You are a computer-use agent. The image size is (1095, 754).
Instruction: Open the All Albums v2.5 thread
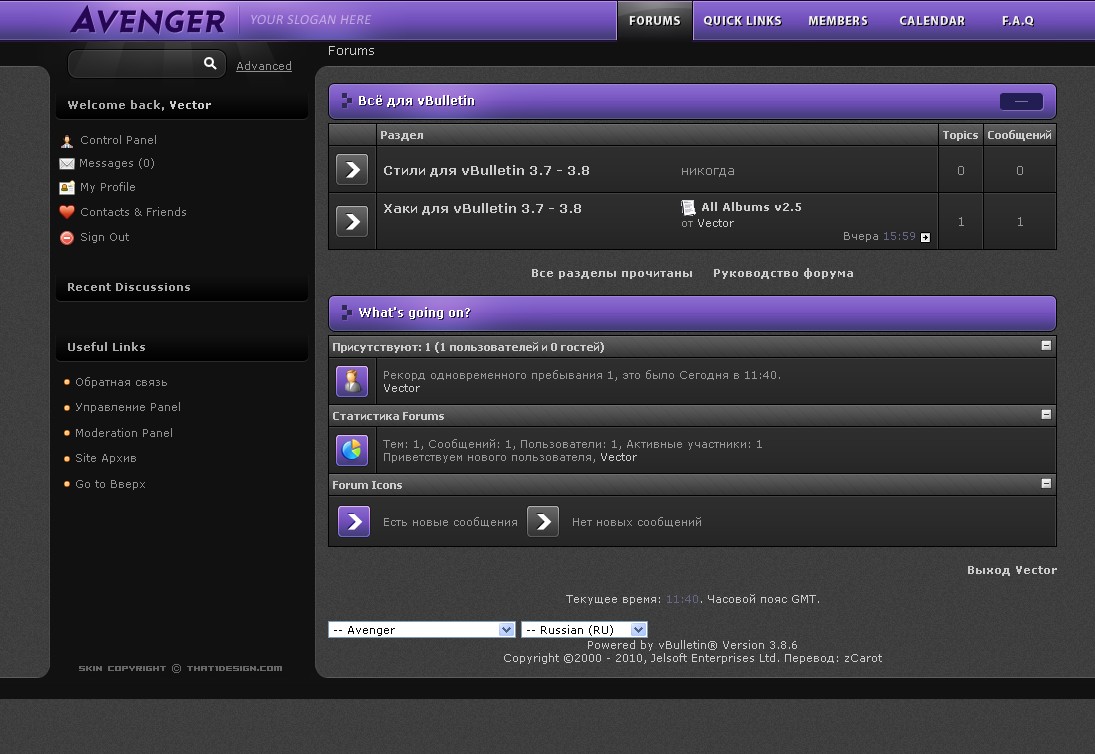751,207
